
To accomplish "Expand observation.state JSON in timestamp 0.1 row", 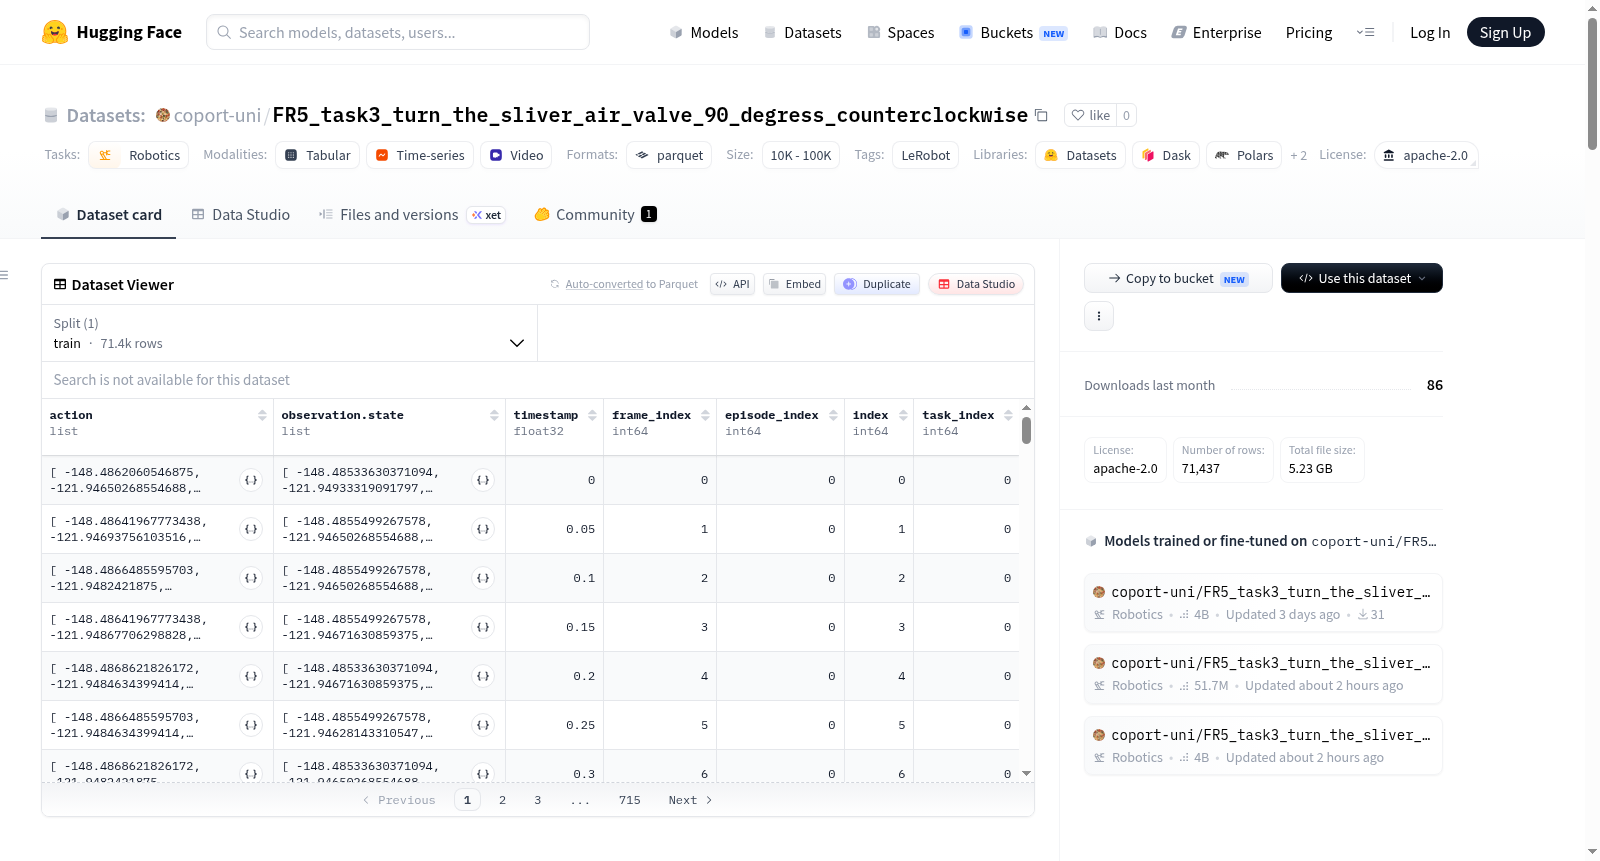I will pos(483,578).
